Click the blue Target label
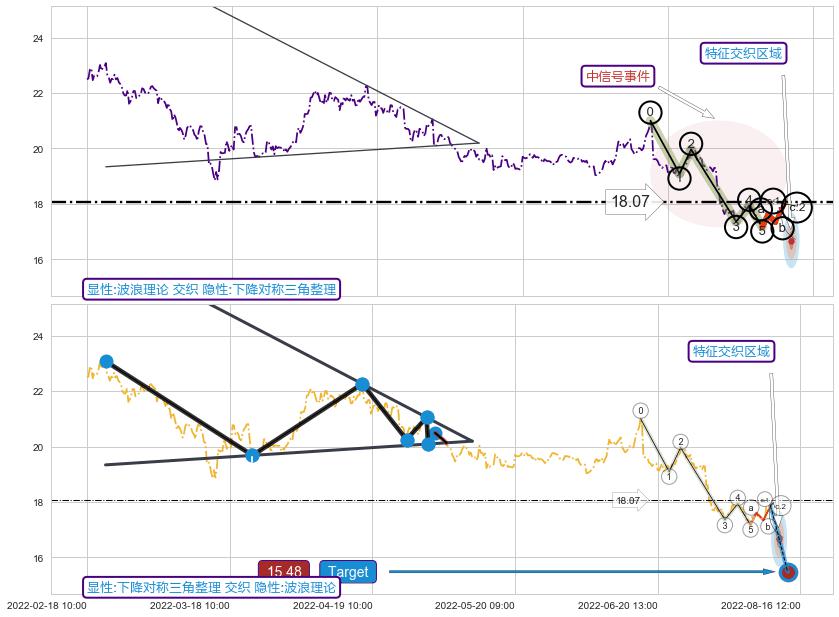The height and width of the screenshot is (617, 839). (347, 572)
